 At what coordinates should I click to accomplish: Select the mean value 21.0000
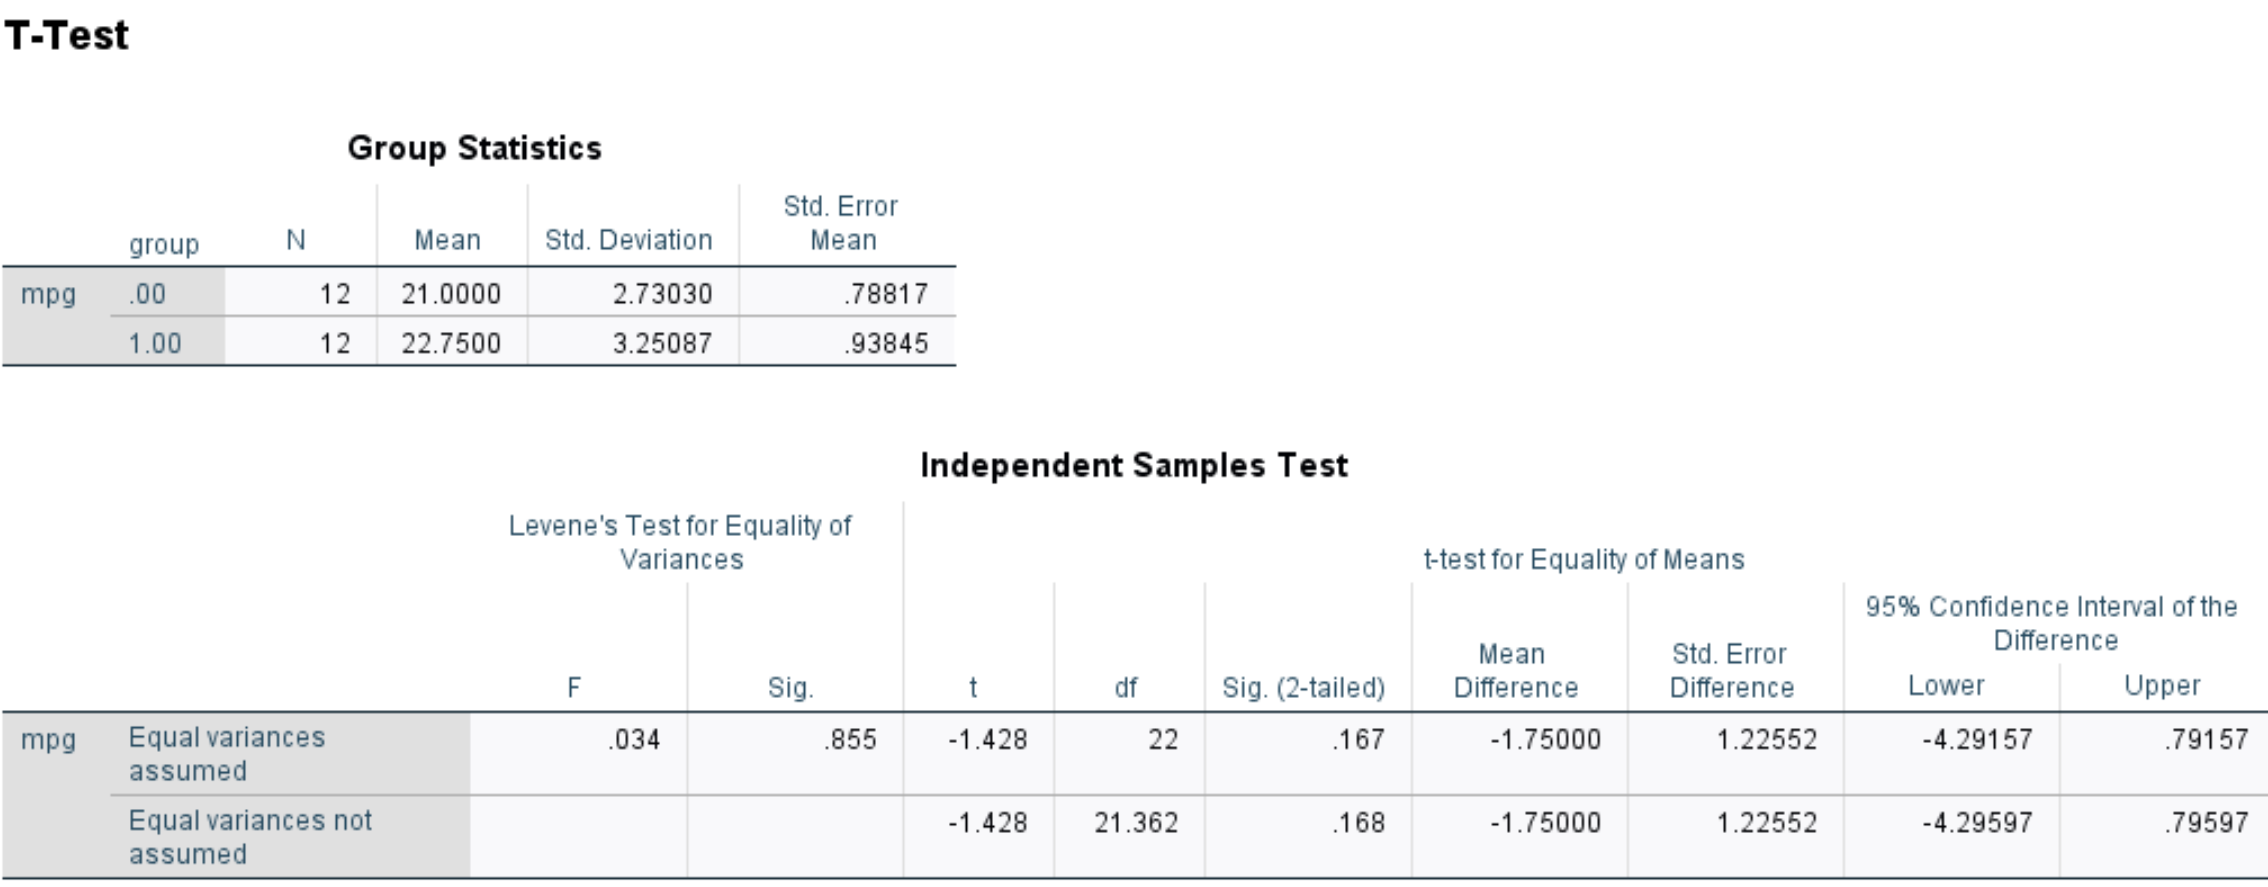click(x=451, y=294)
